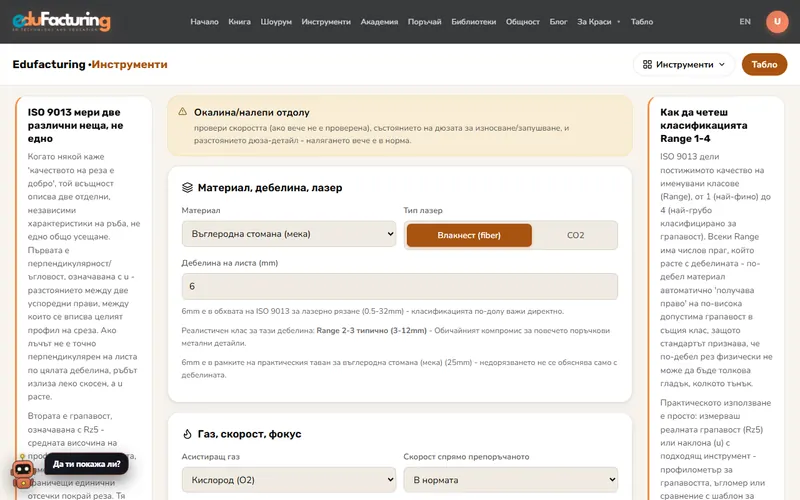Open the Скорост dropdown showing В нормата

pyautogui.click(x=511, y=480)
